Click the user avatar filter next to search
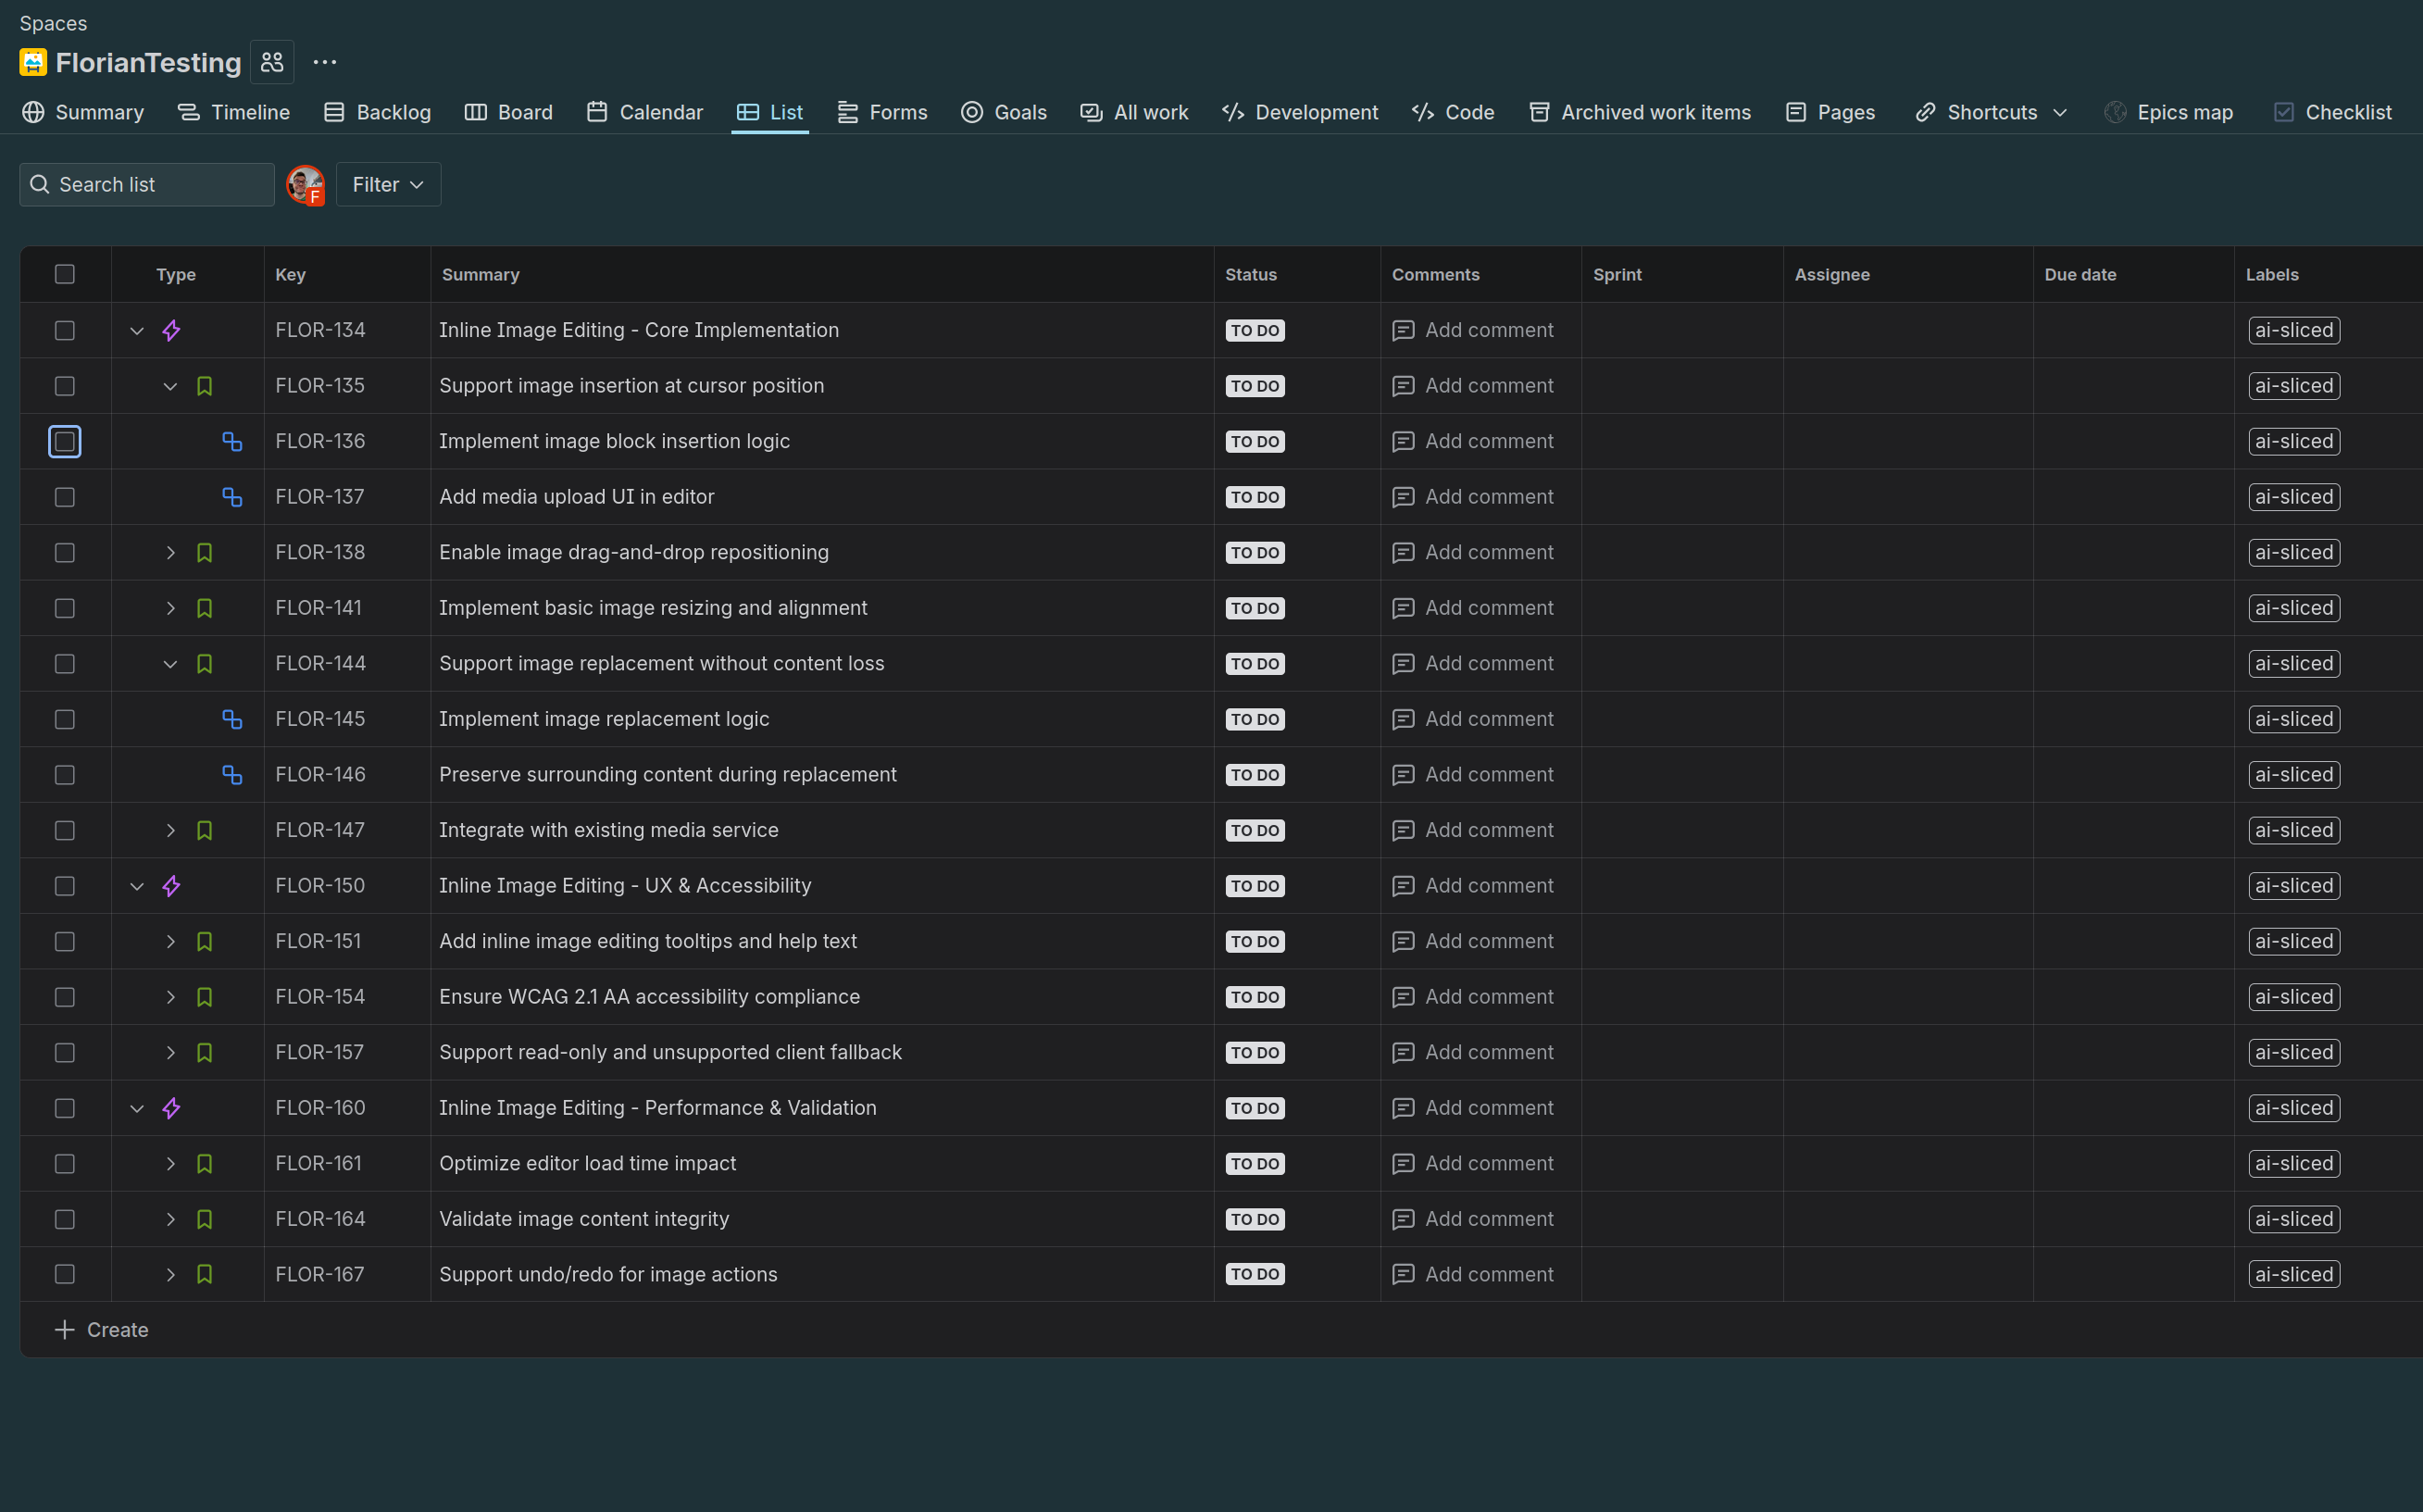The width and height of the screenshot is (2423, 1512). (x=305, y=185)
